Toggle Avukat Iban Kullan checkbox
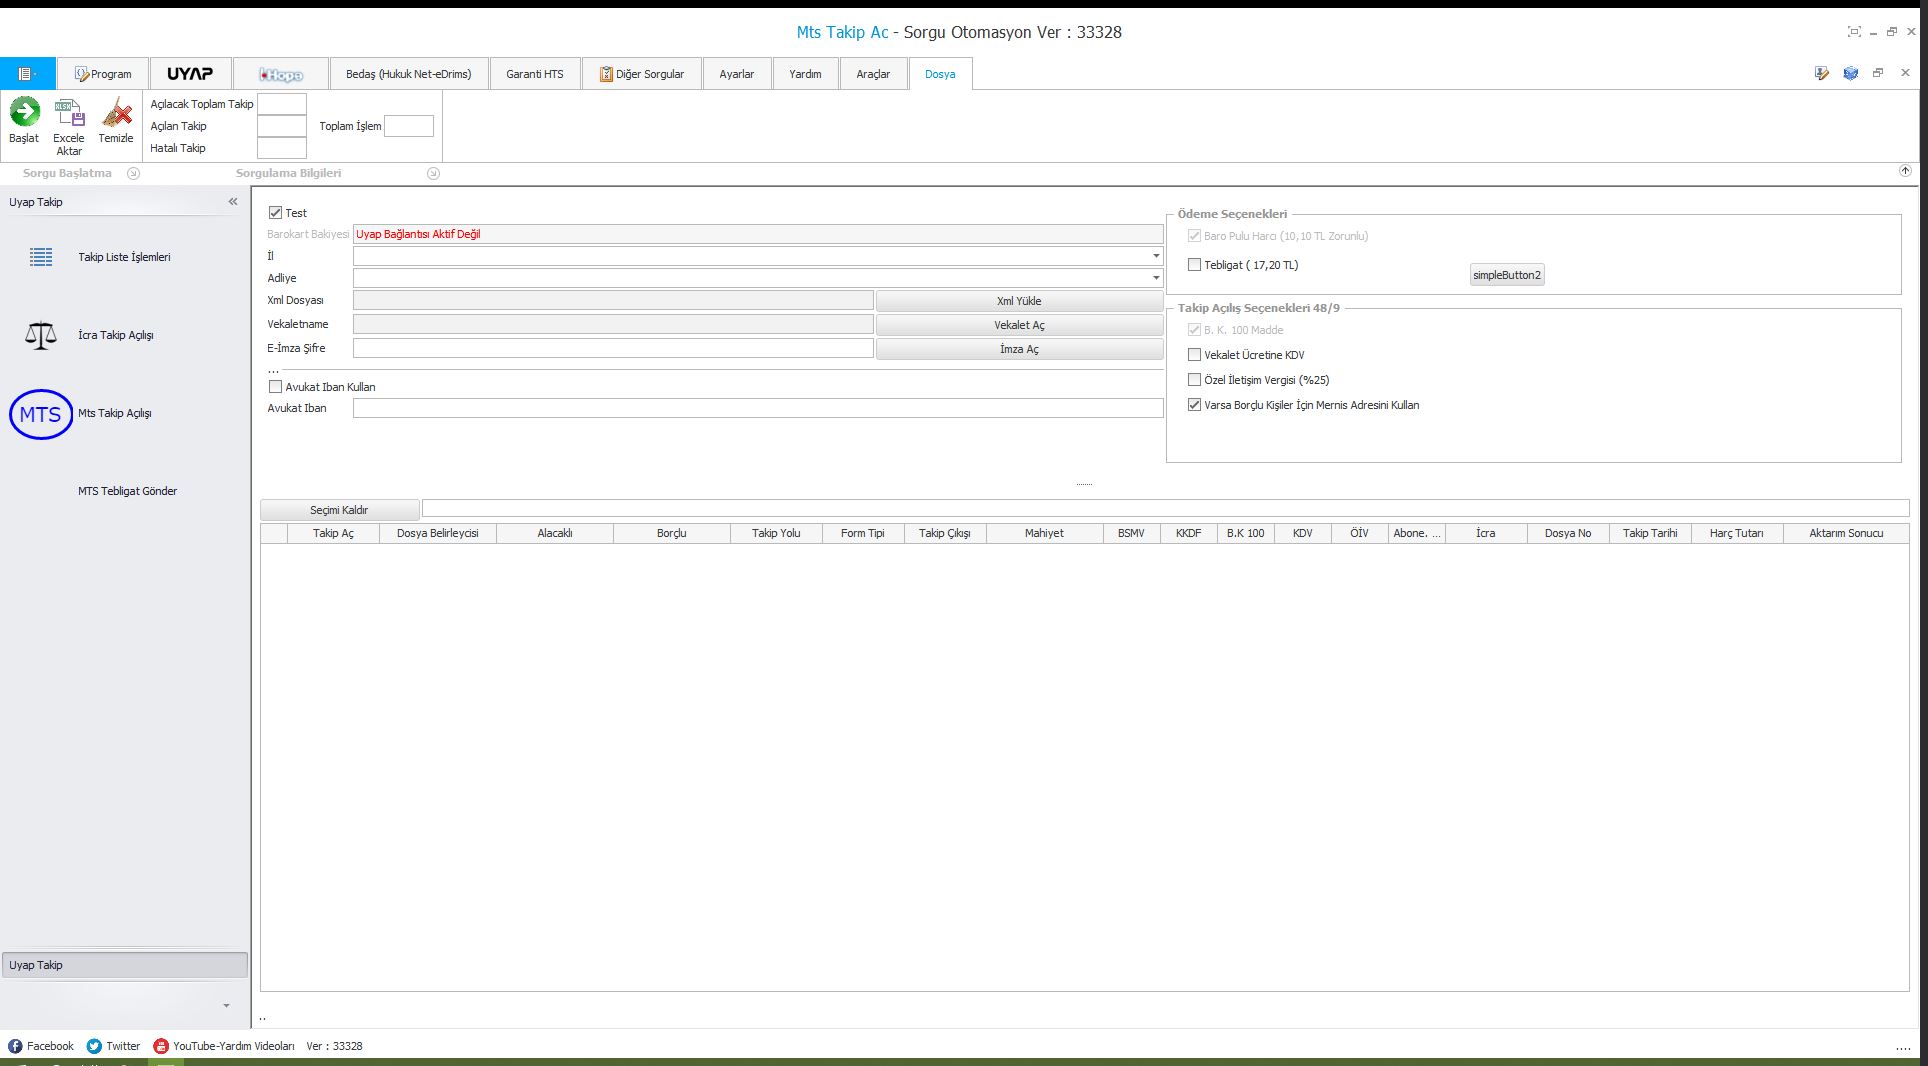This screenshot has width=1928, height=1066. pos(276,387)
